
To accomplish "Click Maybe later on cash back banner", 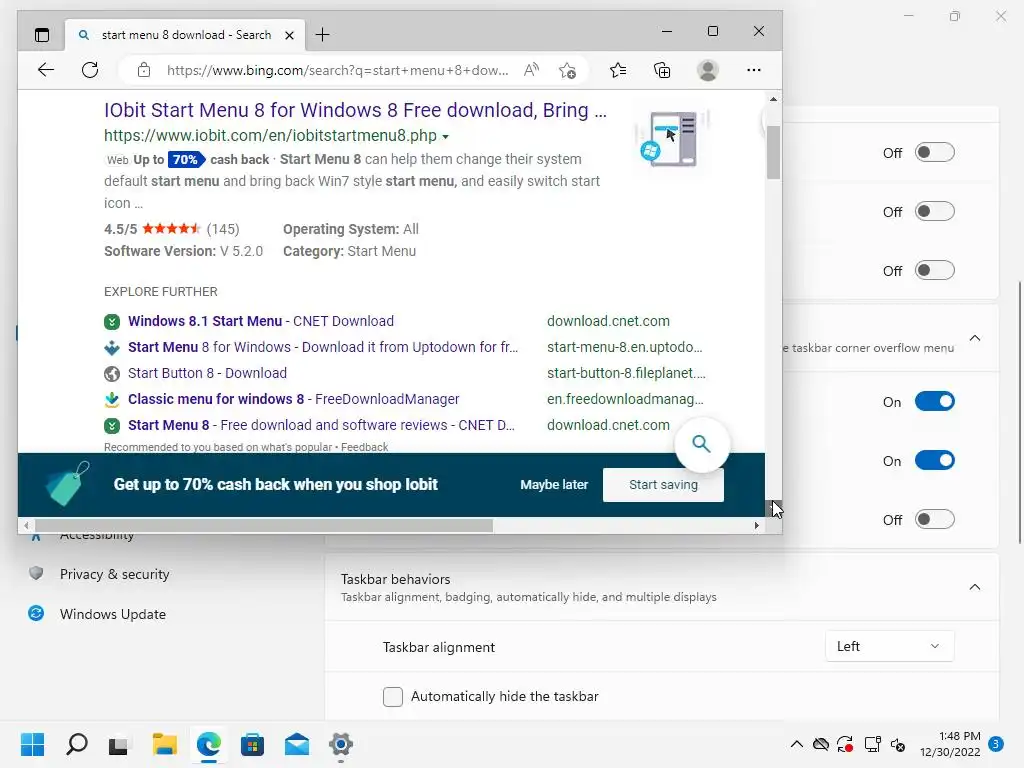I will [x=554, y=485].
